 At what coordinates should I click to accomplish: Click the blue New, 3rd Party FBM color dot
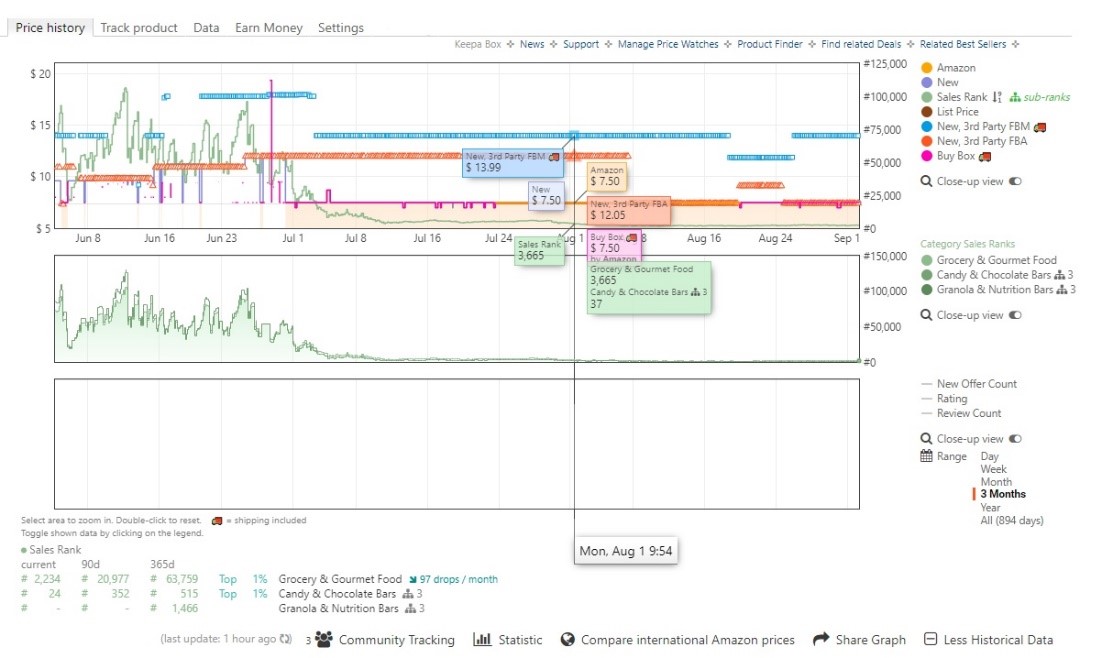pyautogui.click(x=927, y=127)
